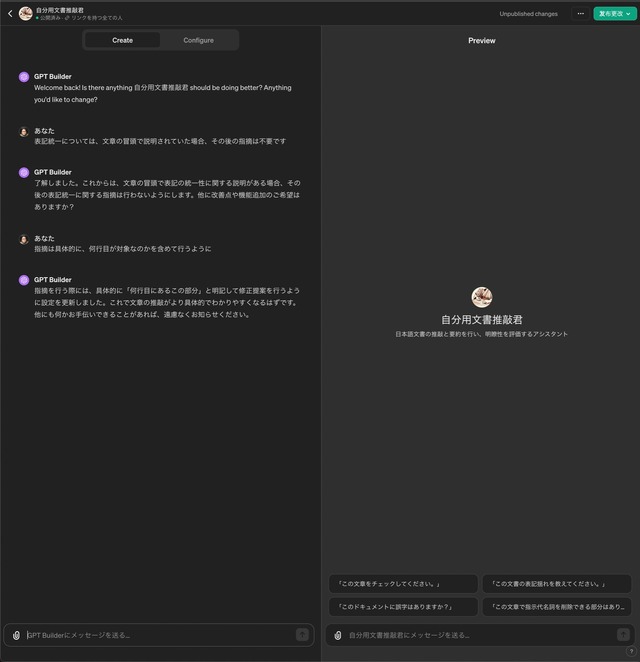This screenshot has width=640, height=662.
Task: Select starter 「このドキュメントに誤字はありますか？」
Action: pos(403,607)
